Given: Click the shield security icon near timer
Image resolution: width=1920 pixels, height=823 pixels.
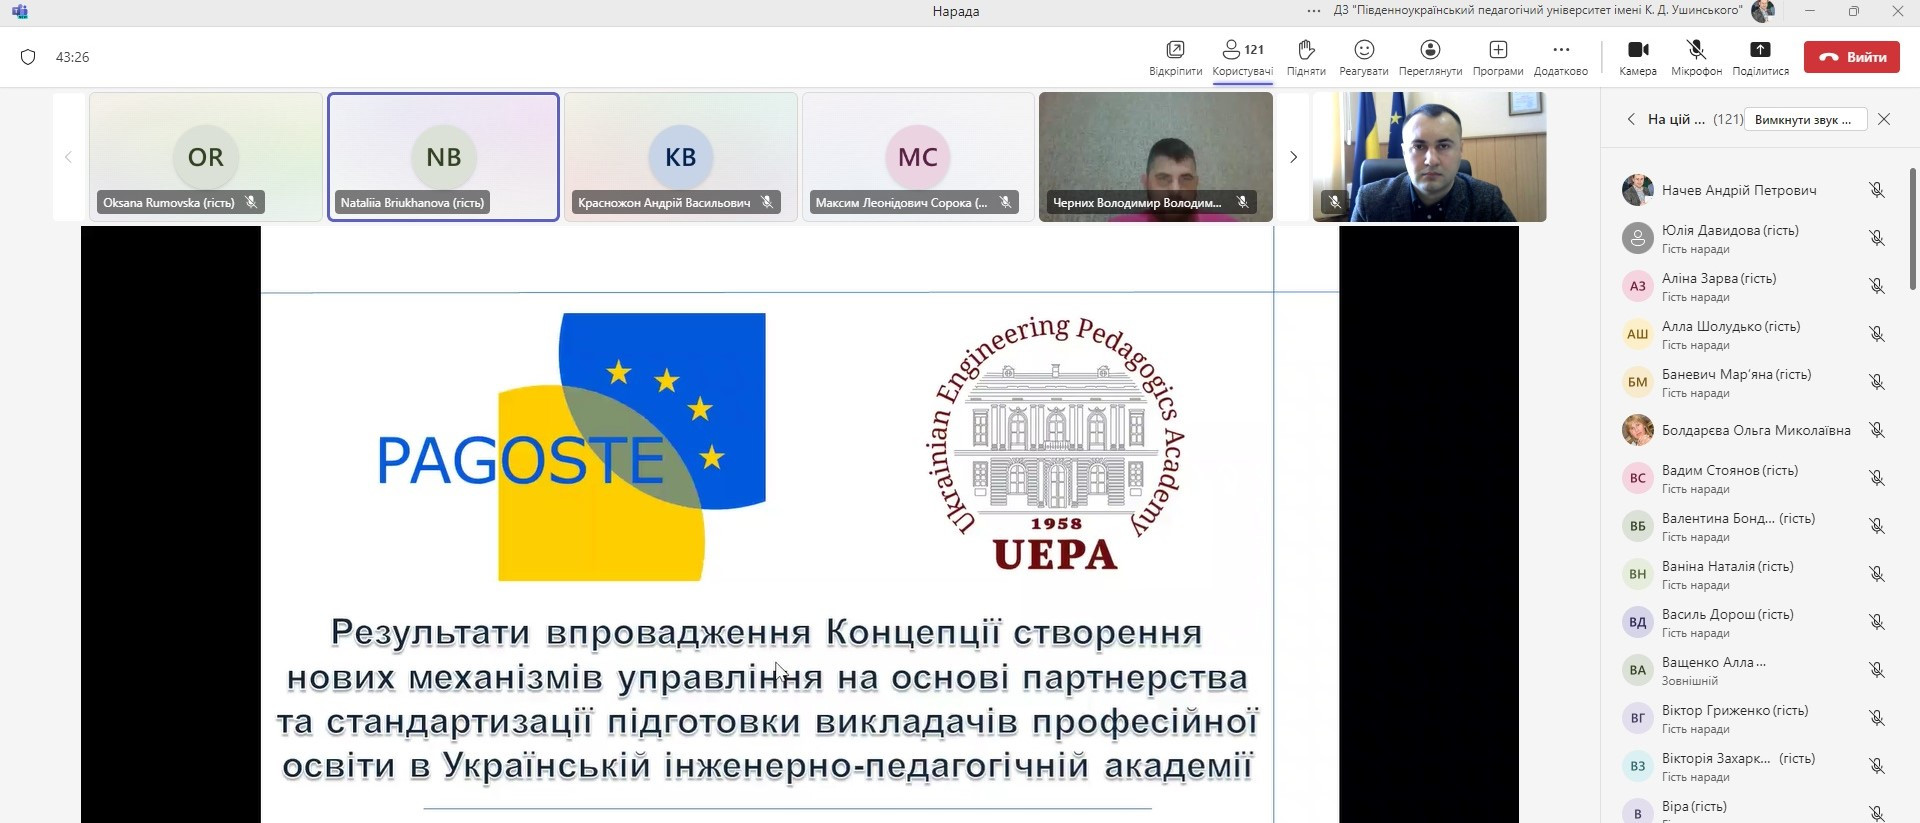Looking at the screenshot, I should [28, 57].
